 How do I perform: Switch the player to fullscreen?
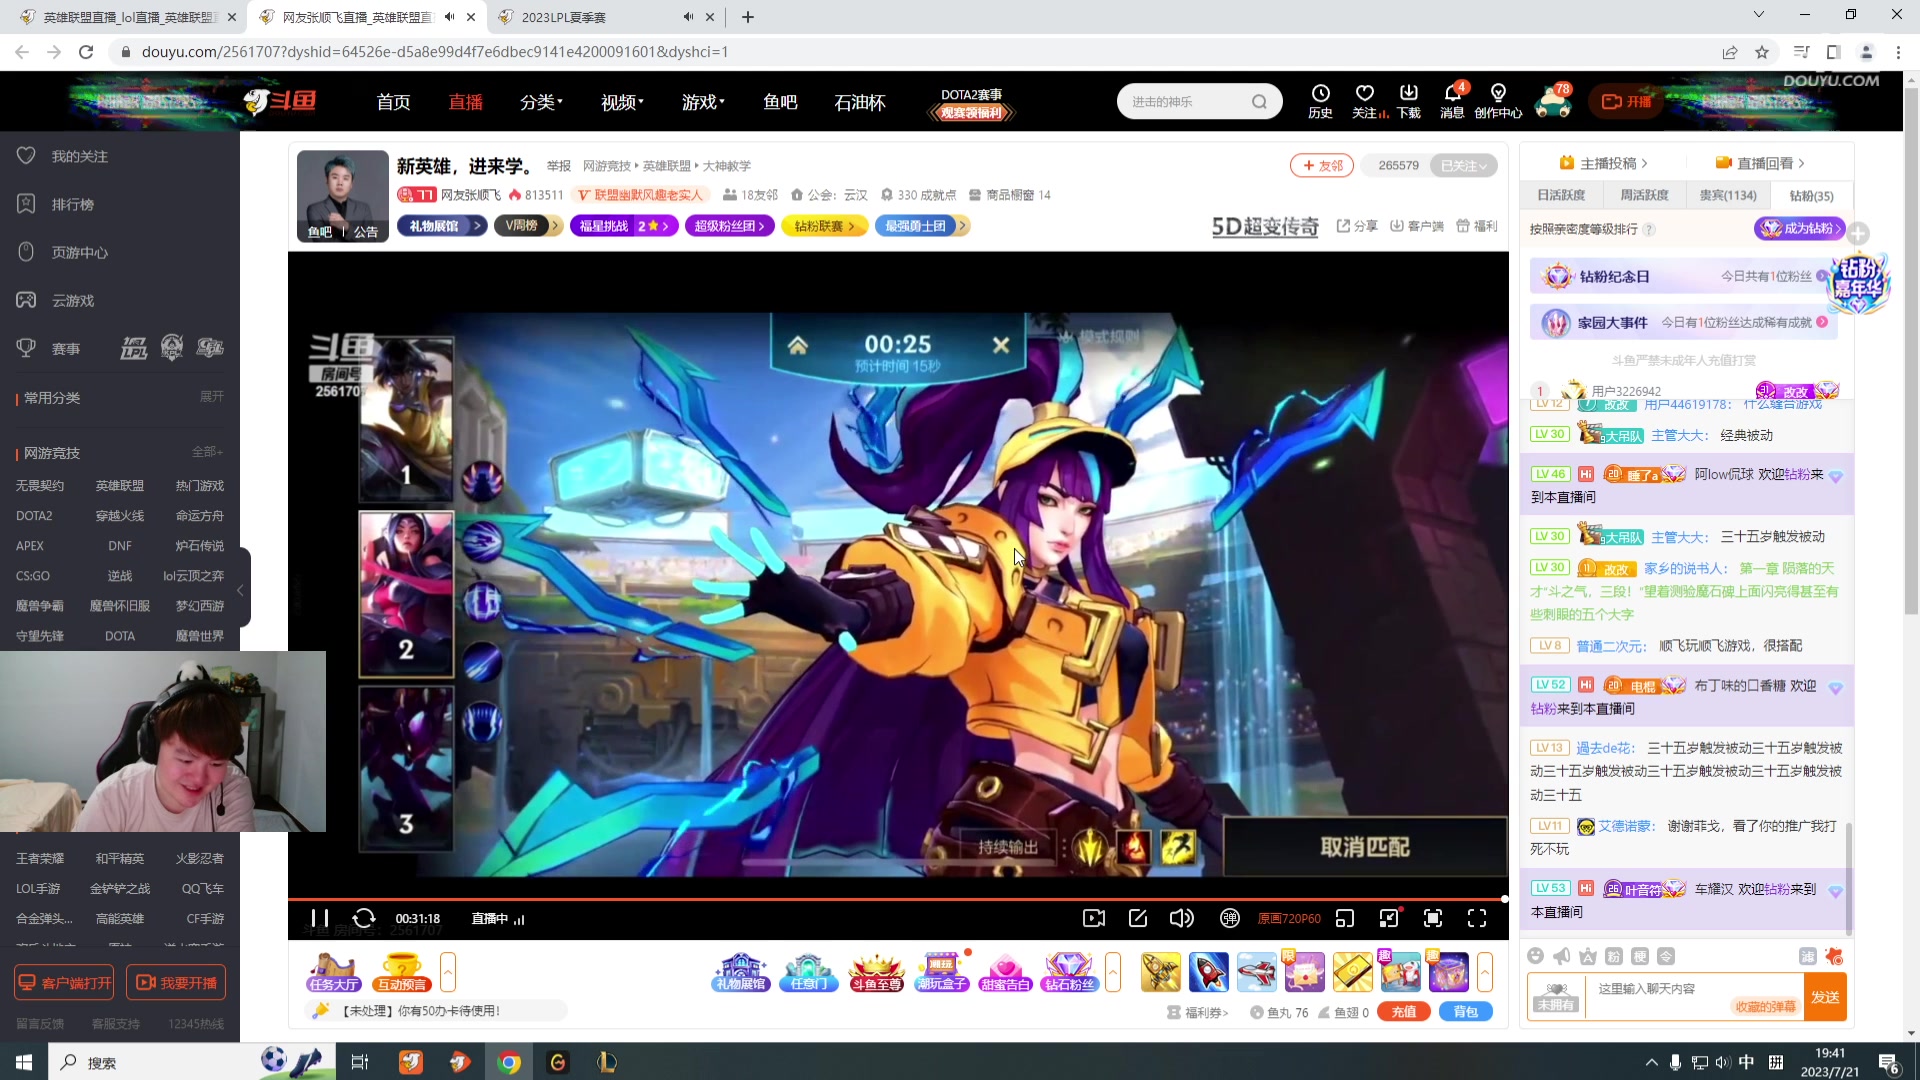(1477, 918)
